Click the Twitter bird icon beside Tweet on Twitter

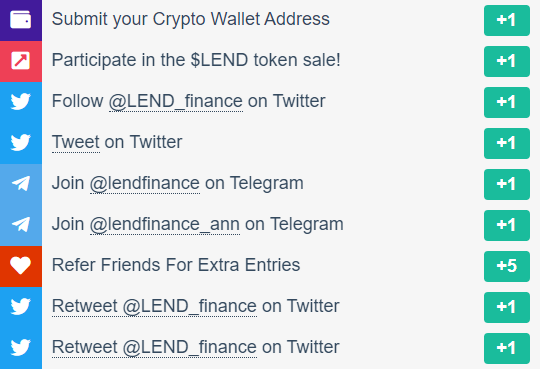pos(21,143)
